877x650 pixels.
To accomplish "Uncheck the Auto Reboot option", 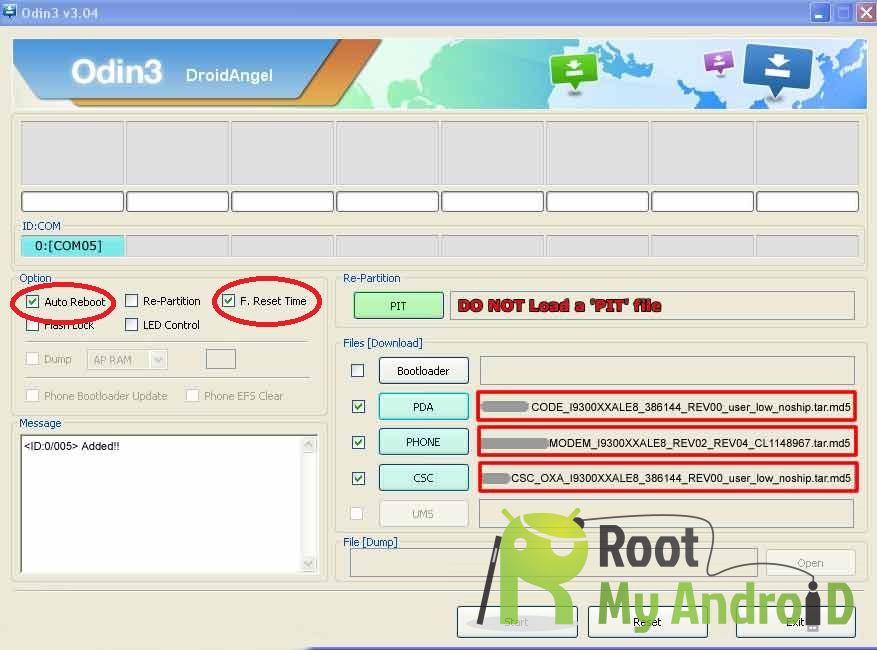I will click(x=33, y=301).
